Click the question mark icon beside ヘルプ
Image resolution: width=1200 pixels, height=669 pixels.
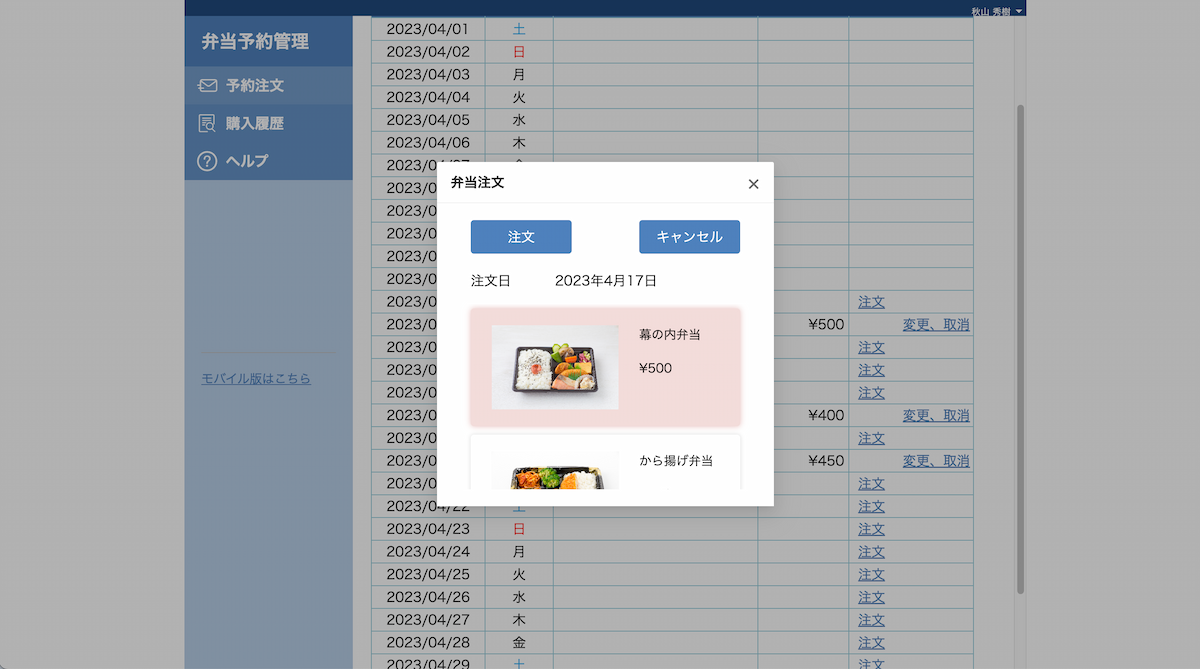[207, 160]
